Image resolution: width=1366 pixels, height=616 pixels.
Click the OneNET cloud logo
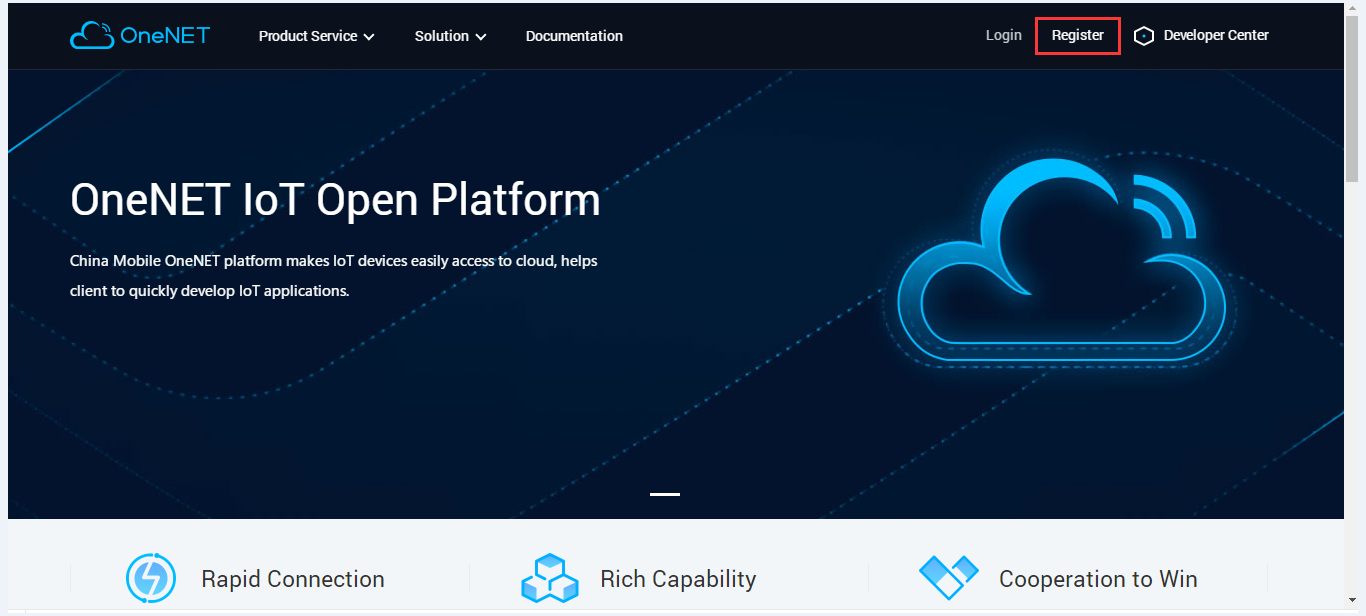click(x=140, y=35)
